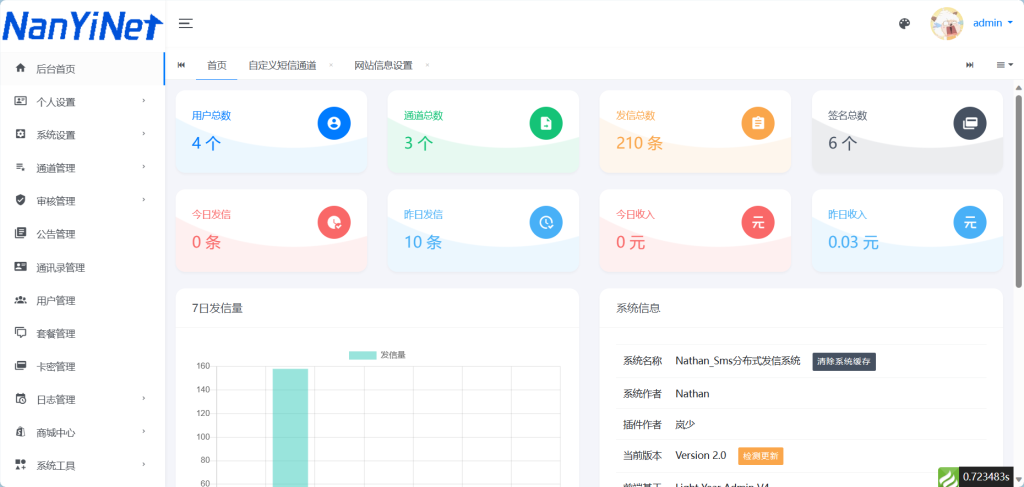This screenshot has width=1024, height=487.
Task: Click the 210 条 发信总数 value
Action: tap(639, 143)
